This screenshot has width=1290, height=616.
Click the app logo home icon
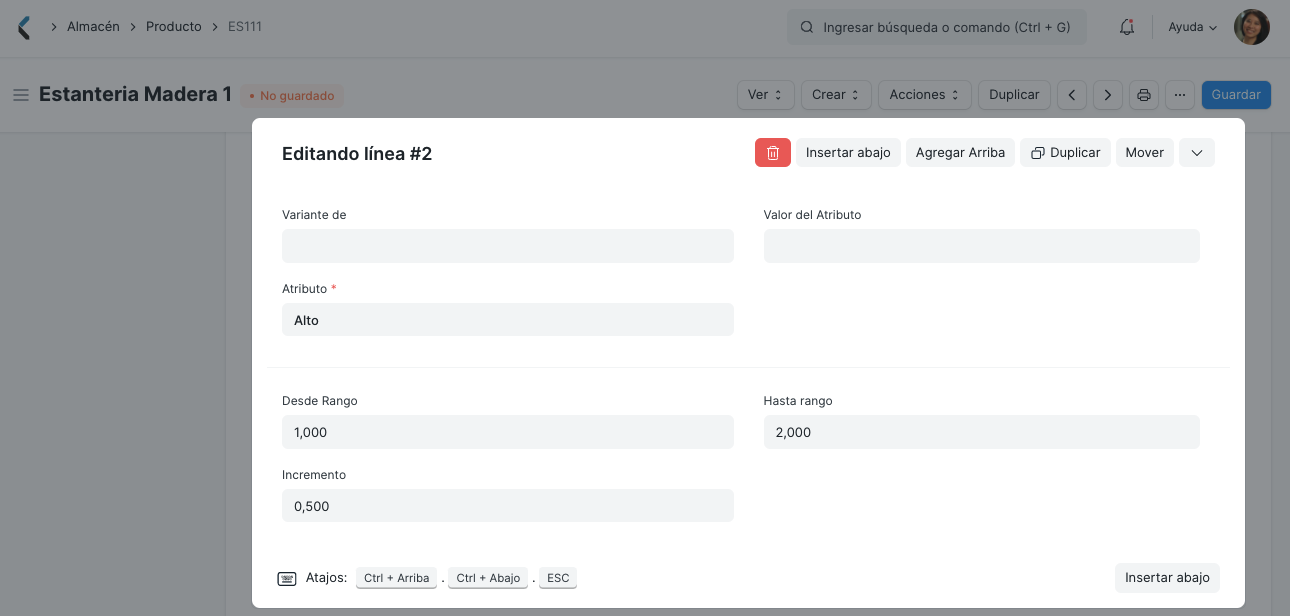tap(24, 27)
